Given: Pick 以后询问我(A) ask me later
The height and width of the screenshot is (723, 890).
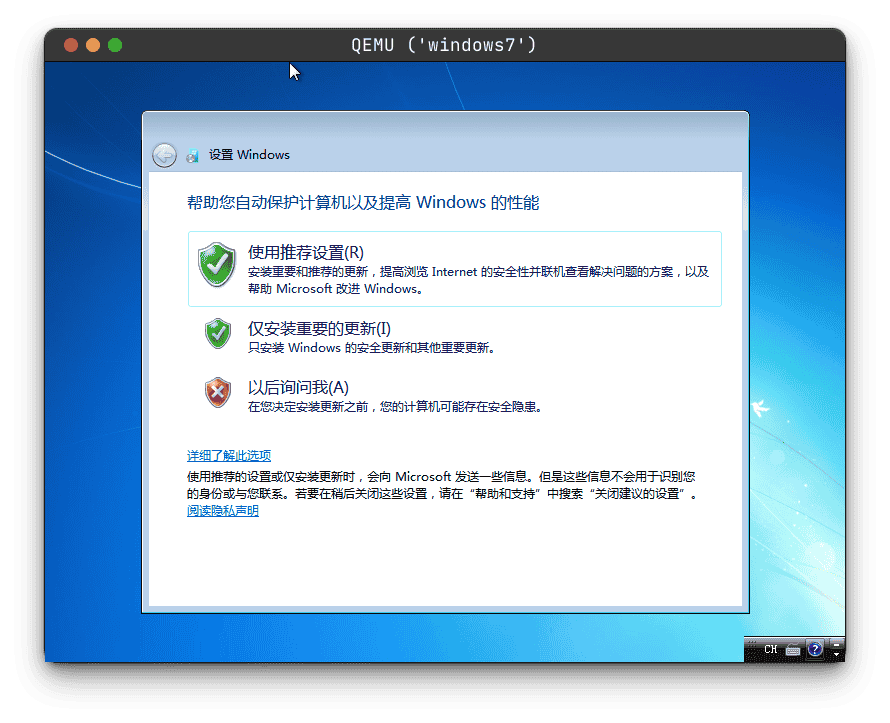Looking at the screenshot, I should coord(455,396).
